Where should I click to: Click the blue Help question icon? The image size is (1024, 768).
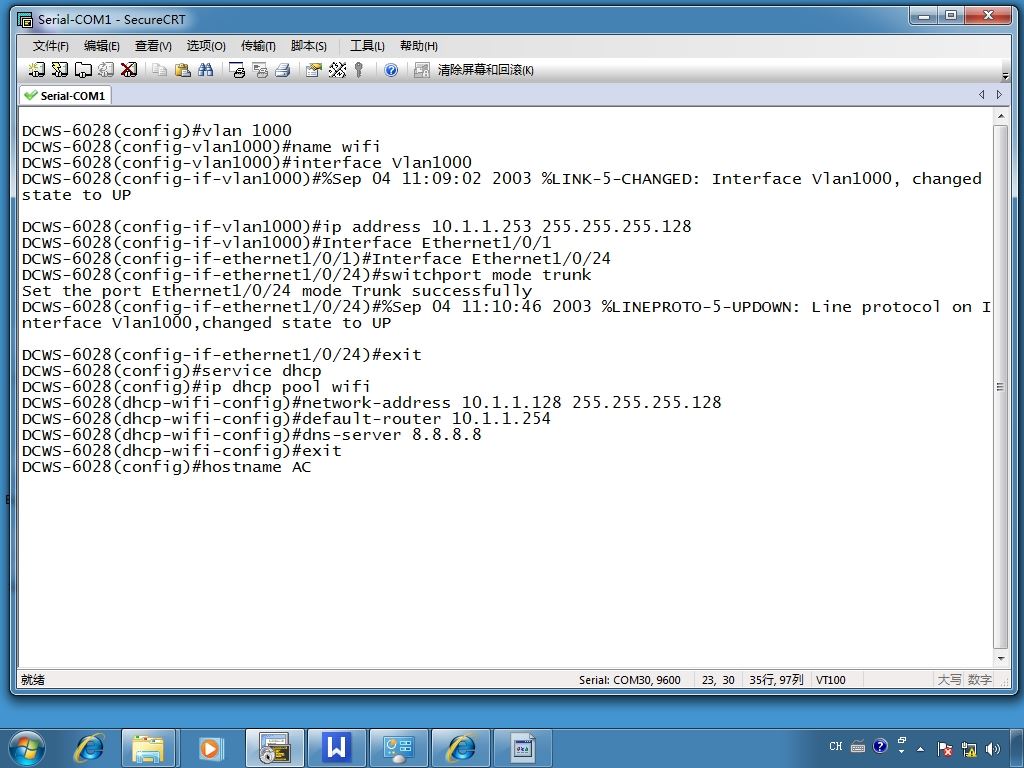pos(391,70)
